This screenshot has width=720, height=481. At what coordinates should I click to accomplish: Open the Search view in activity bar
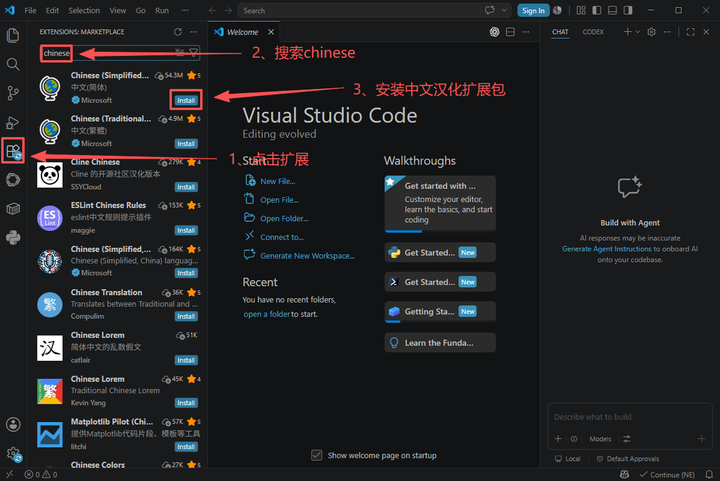tap(13, 64)
